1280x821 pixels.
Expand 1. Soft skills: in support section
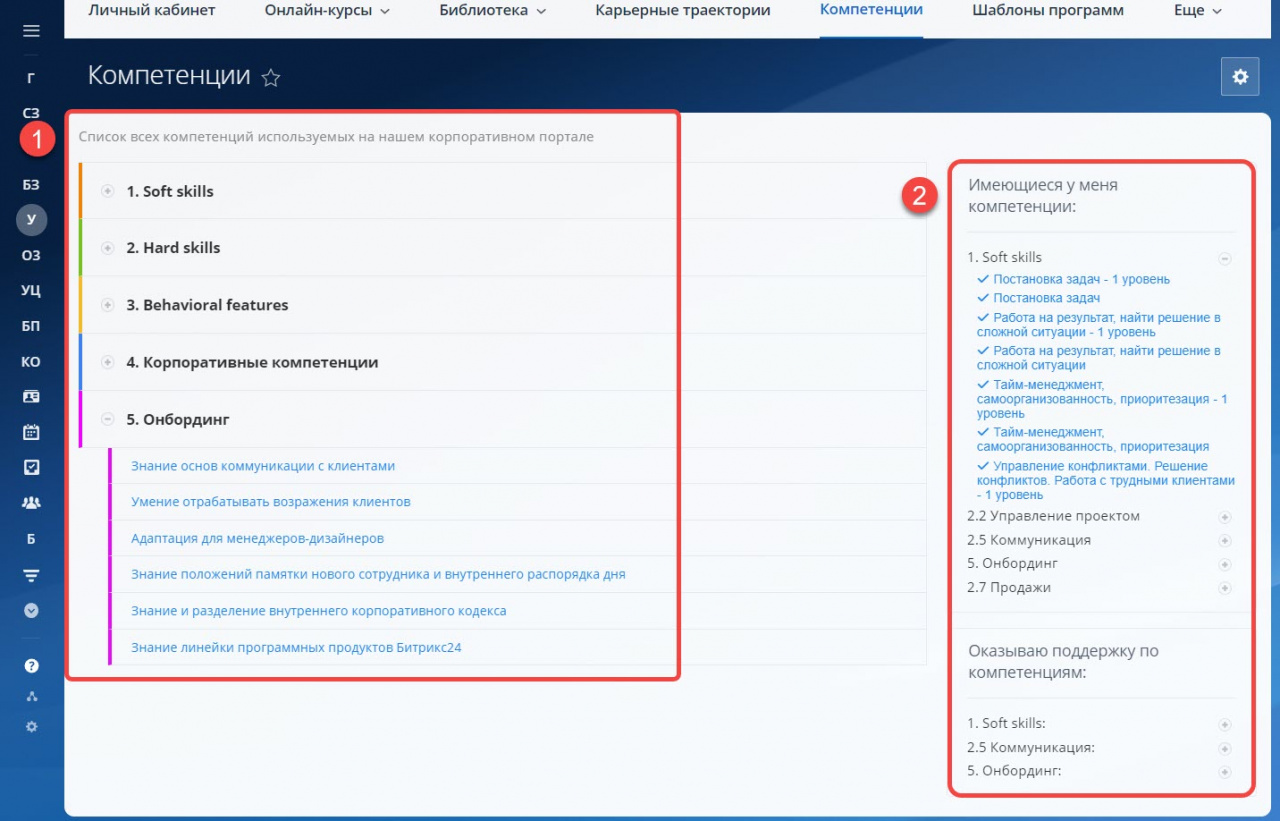tap(1225, 724)
